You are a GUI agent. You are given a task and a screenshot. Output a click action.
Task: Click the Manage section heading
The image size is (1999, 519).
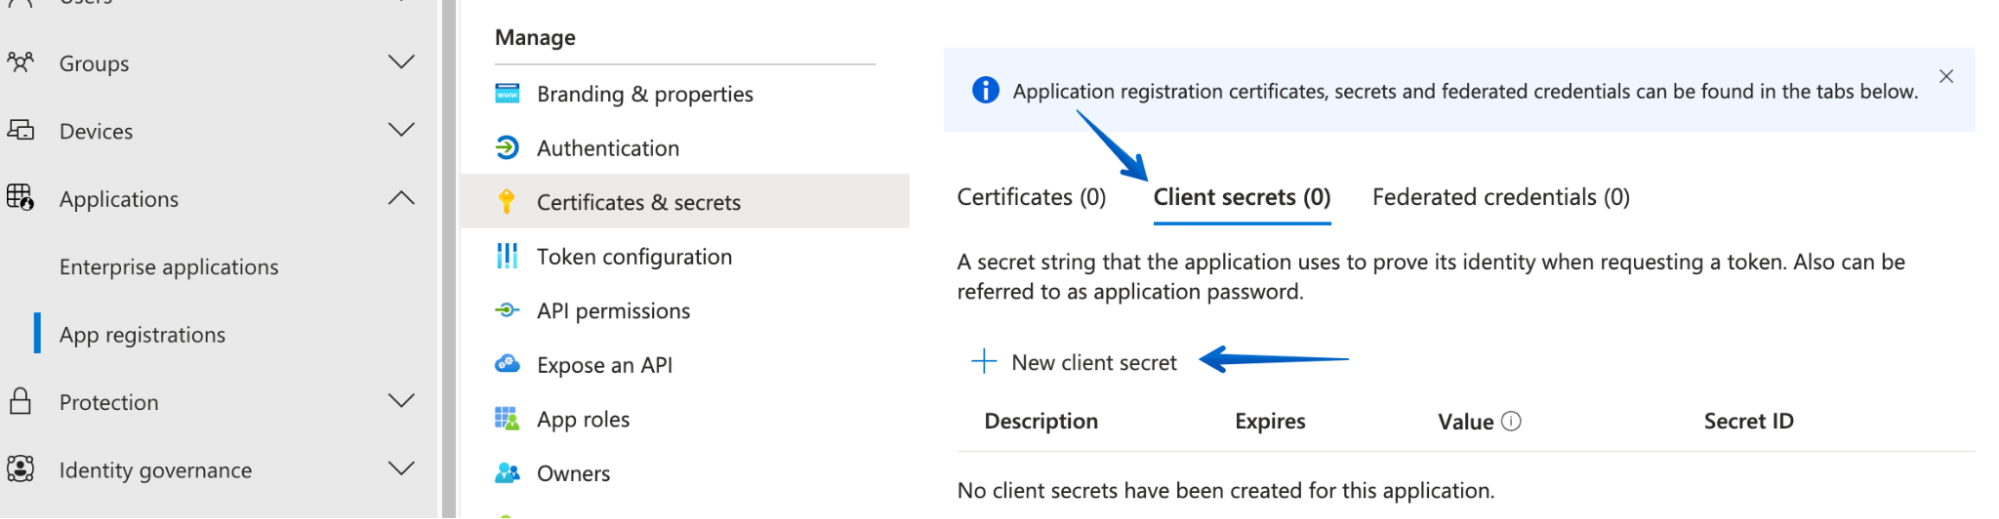pos(535,37)
